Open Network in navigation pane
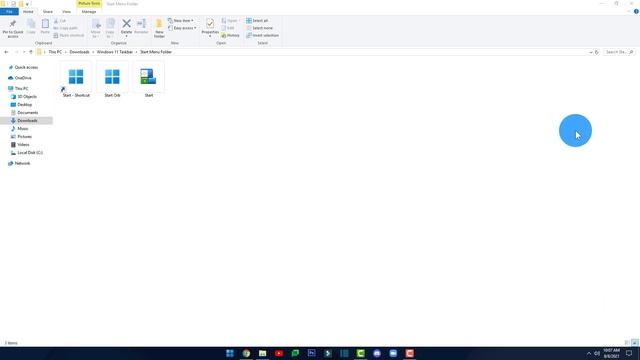 (19, 163)
